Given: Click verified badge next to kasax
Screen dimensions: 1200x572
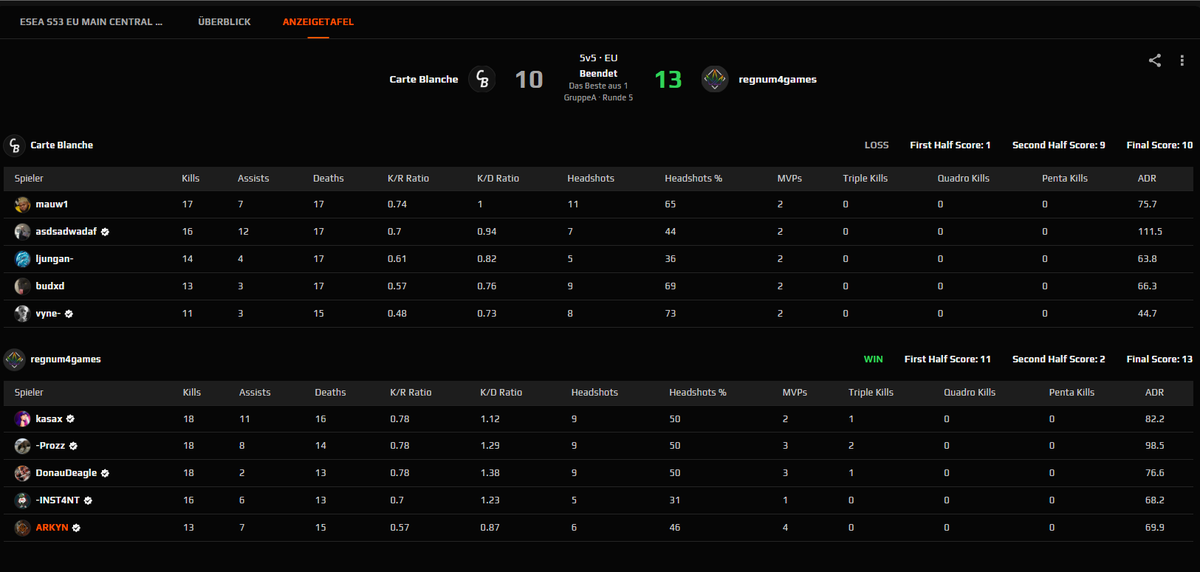Looking at the screenshot, I should [x=71, y=418].
